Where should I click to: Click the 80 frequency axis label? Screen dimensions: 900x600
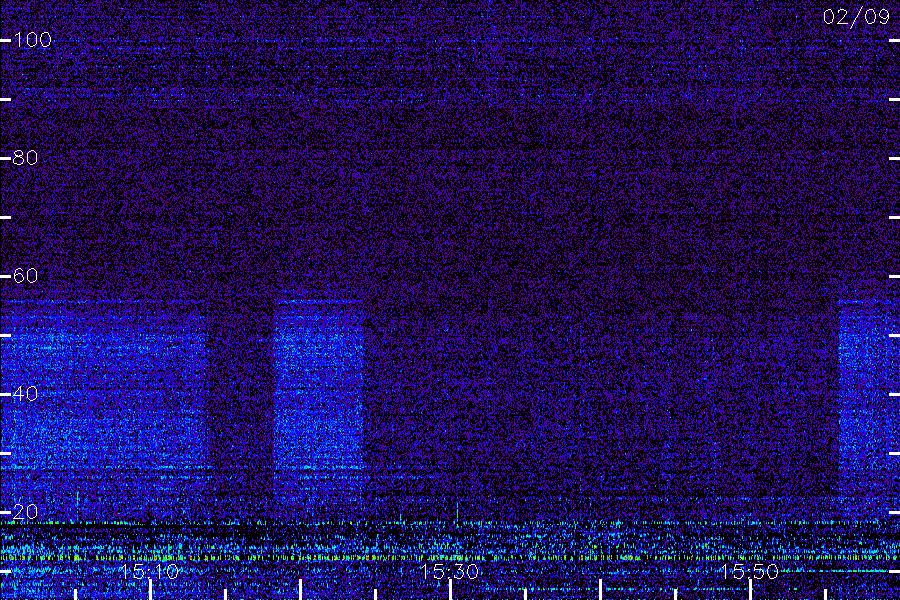coord(25,157)
